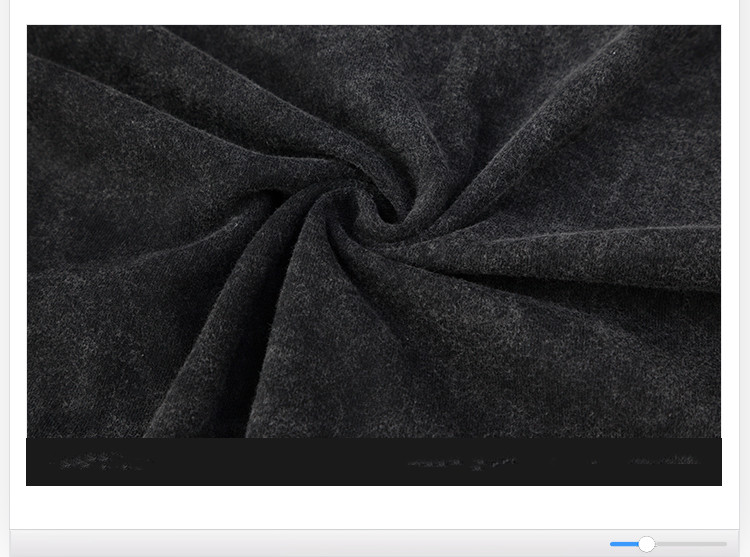Click the blurred text in middle of black banner
750x557 pixels.
pyautogui.click(x=460, y=463)
